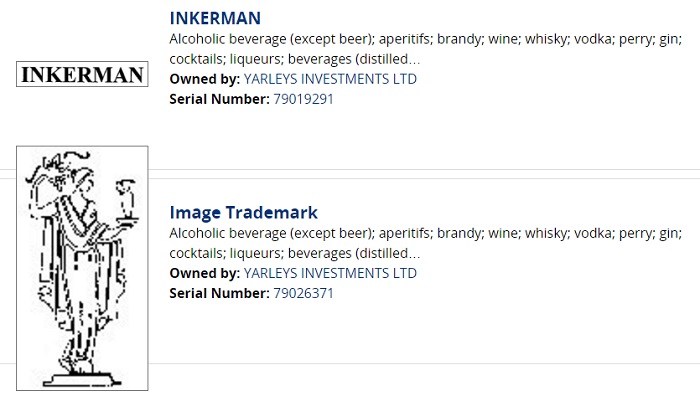Click the truncated 'beverages (distilled…' text under INKERMAN
Viewport: 700px width, 396px height.
coord(354,59)
